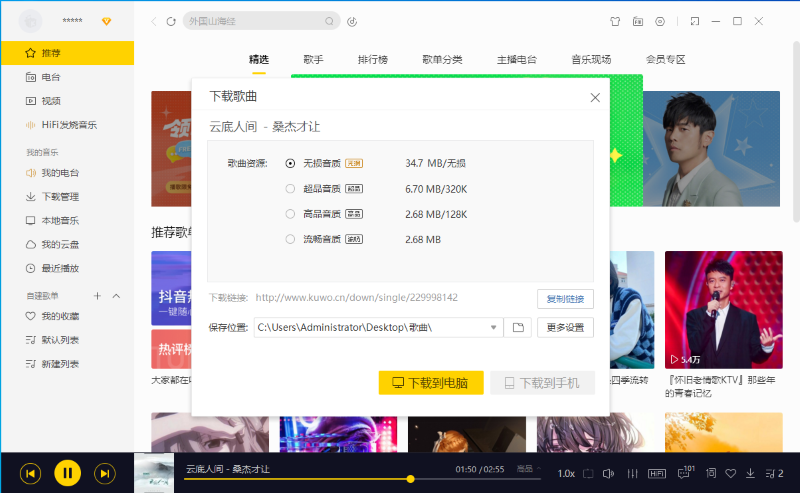Open 下载管理 in sidebar
The height and width of the screenshot is (493, 800).
click(x=67, y=197)
